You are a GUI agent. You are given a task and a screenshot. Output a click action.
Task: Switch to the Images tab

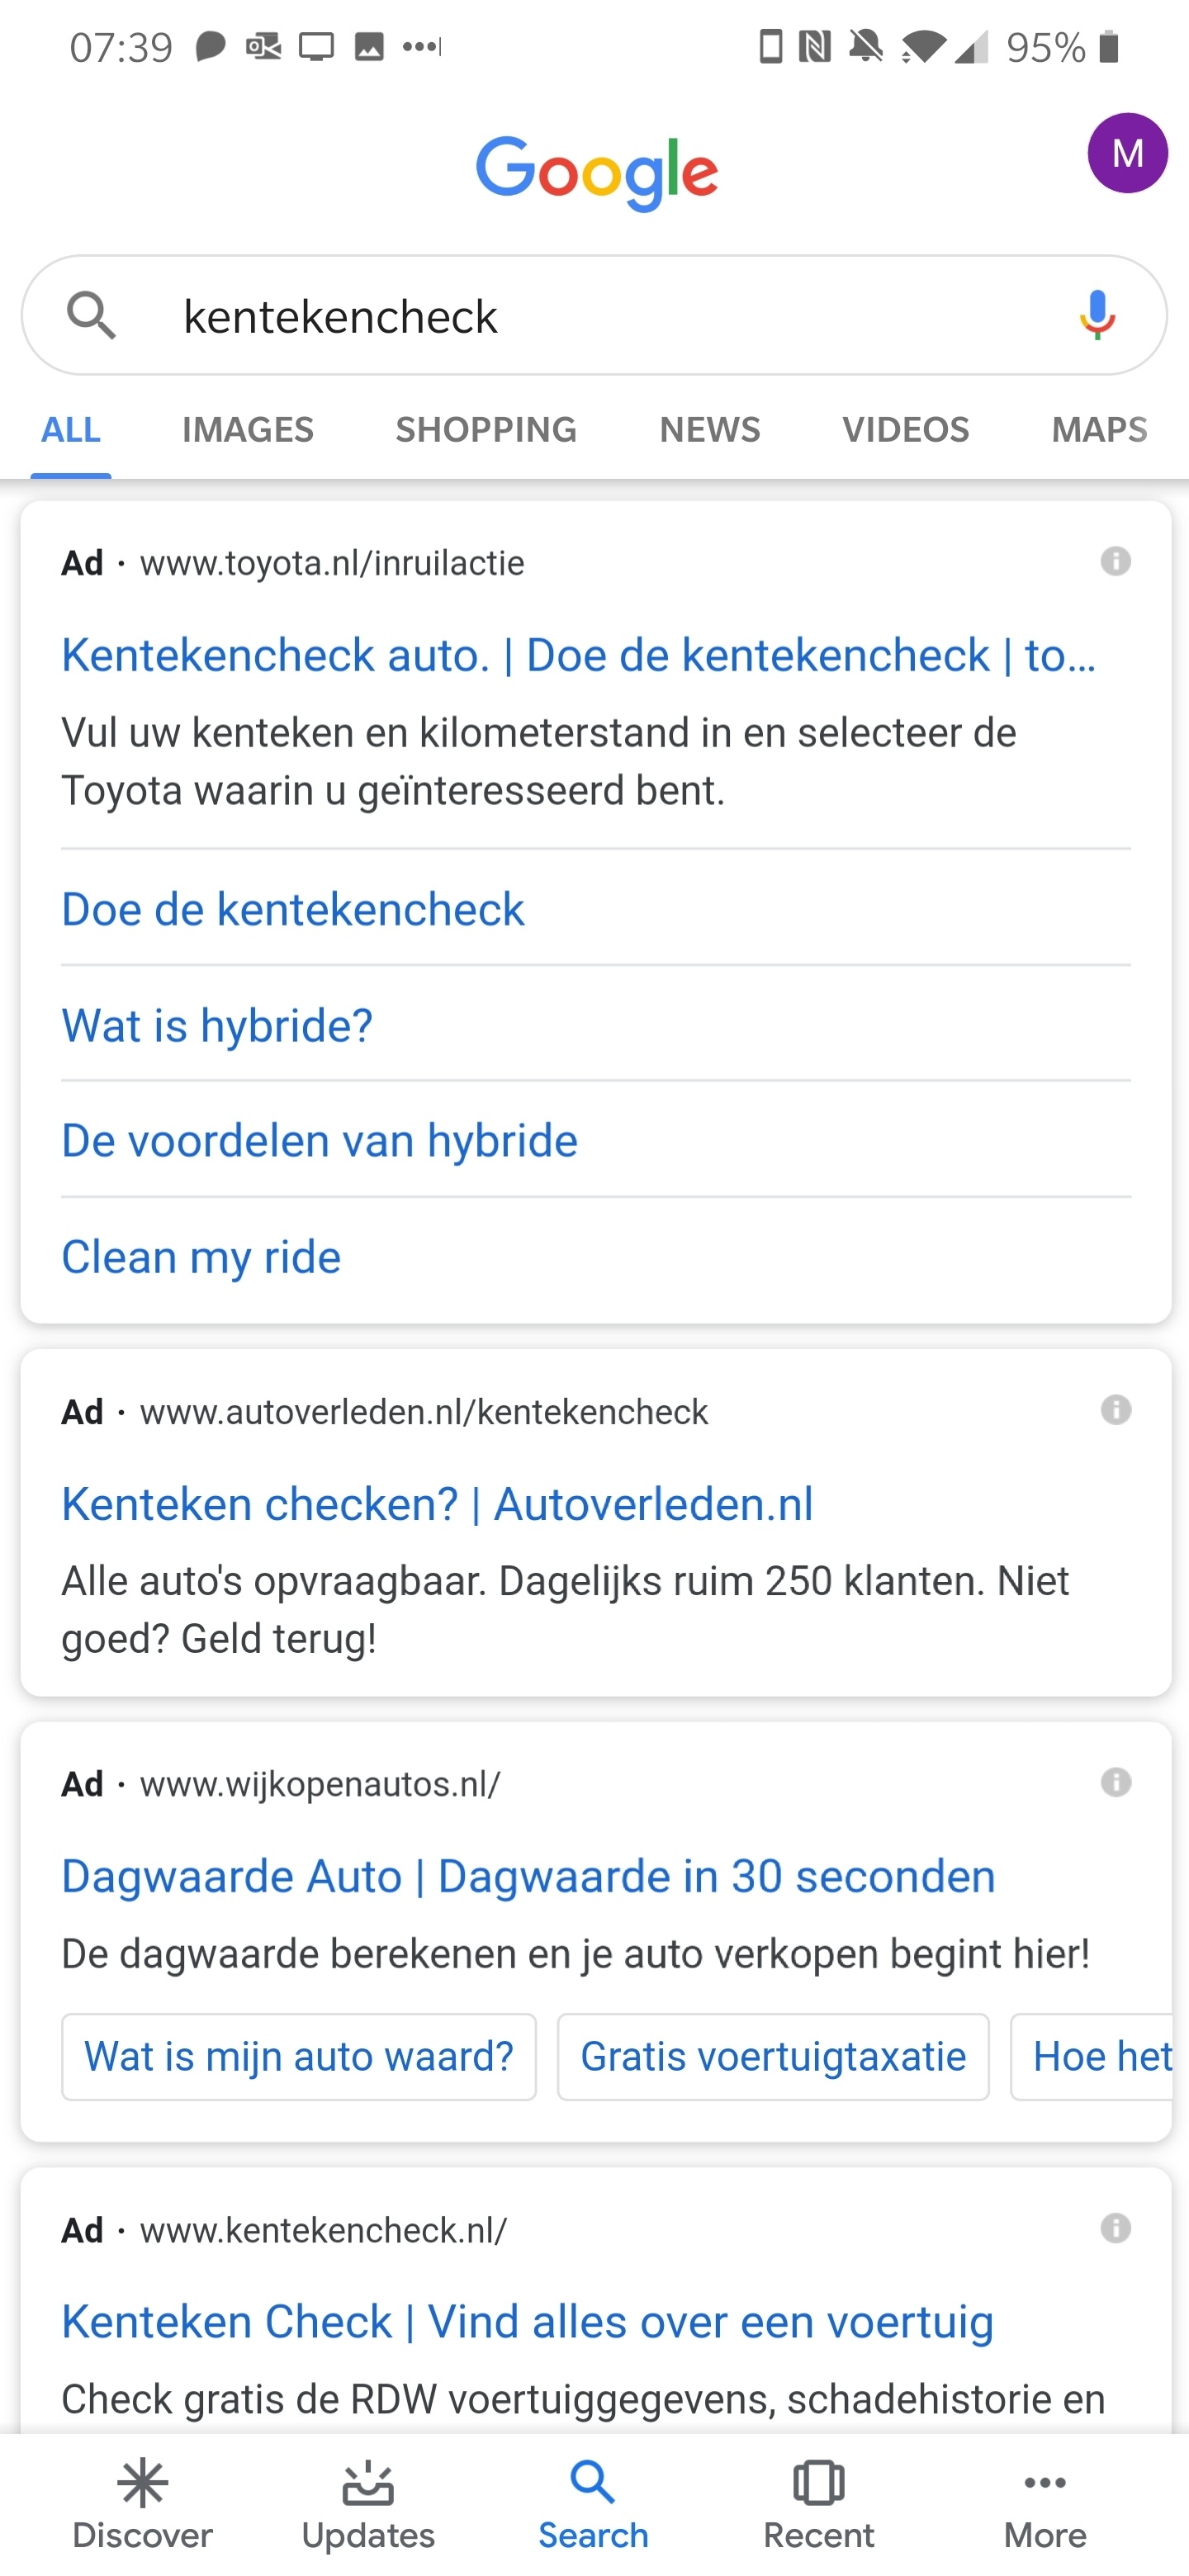[x=248, y=430]
